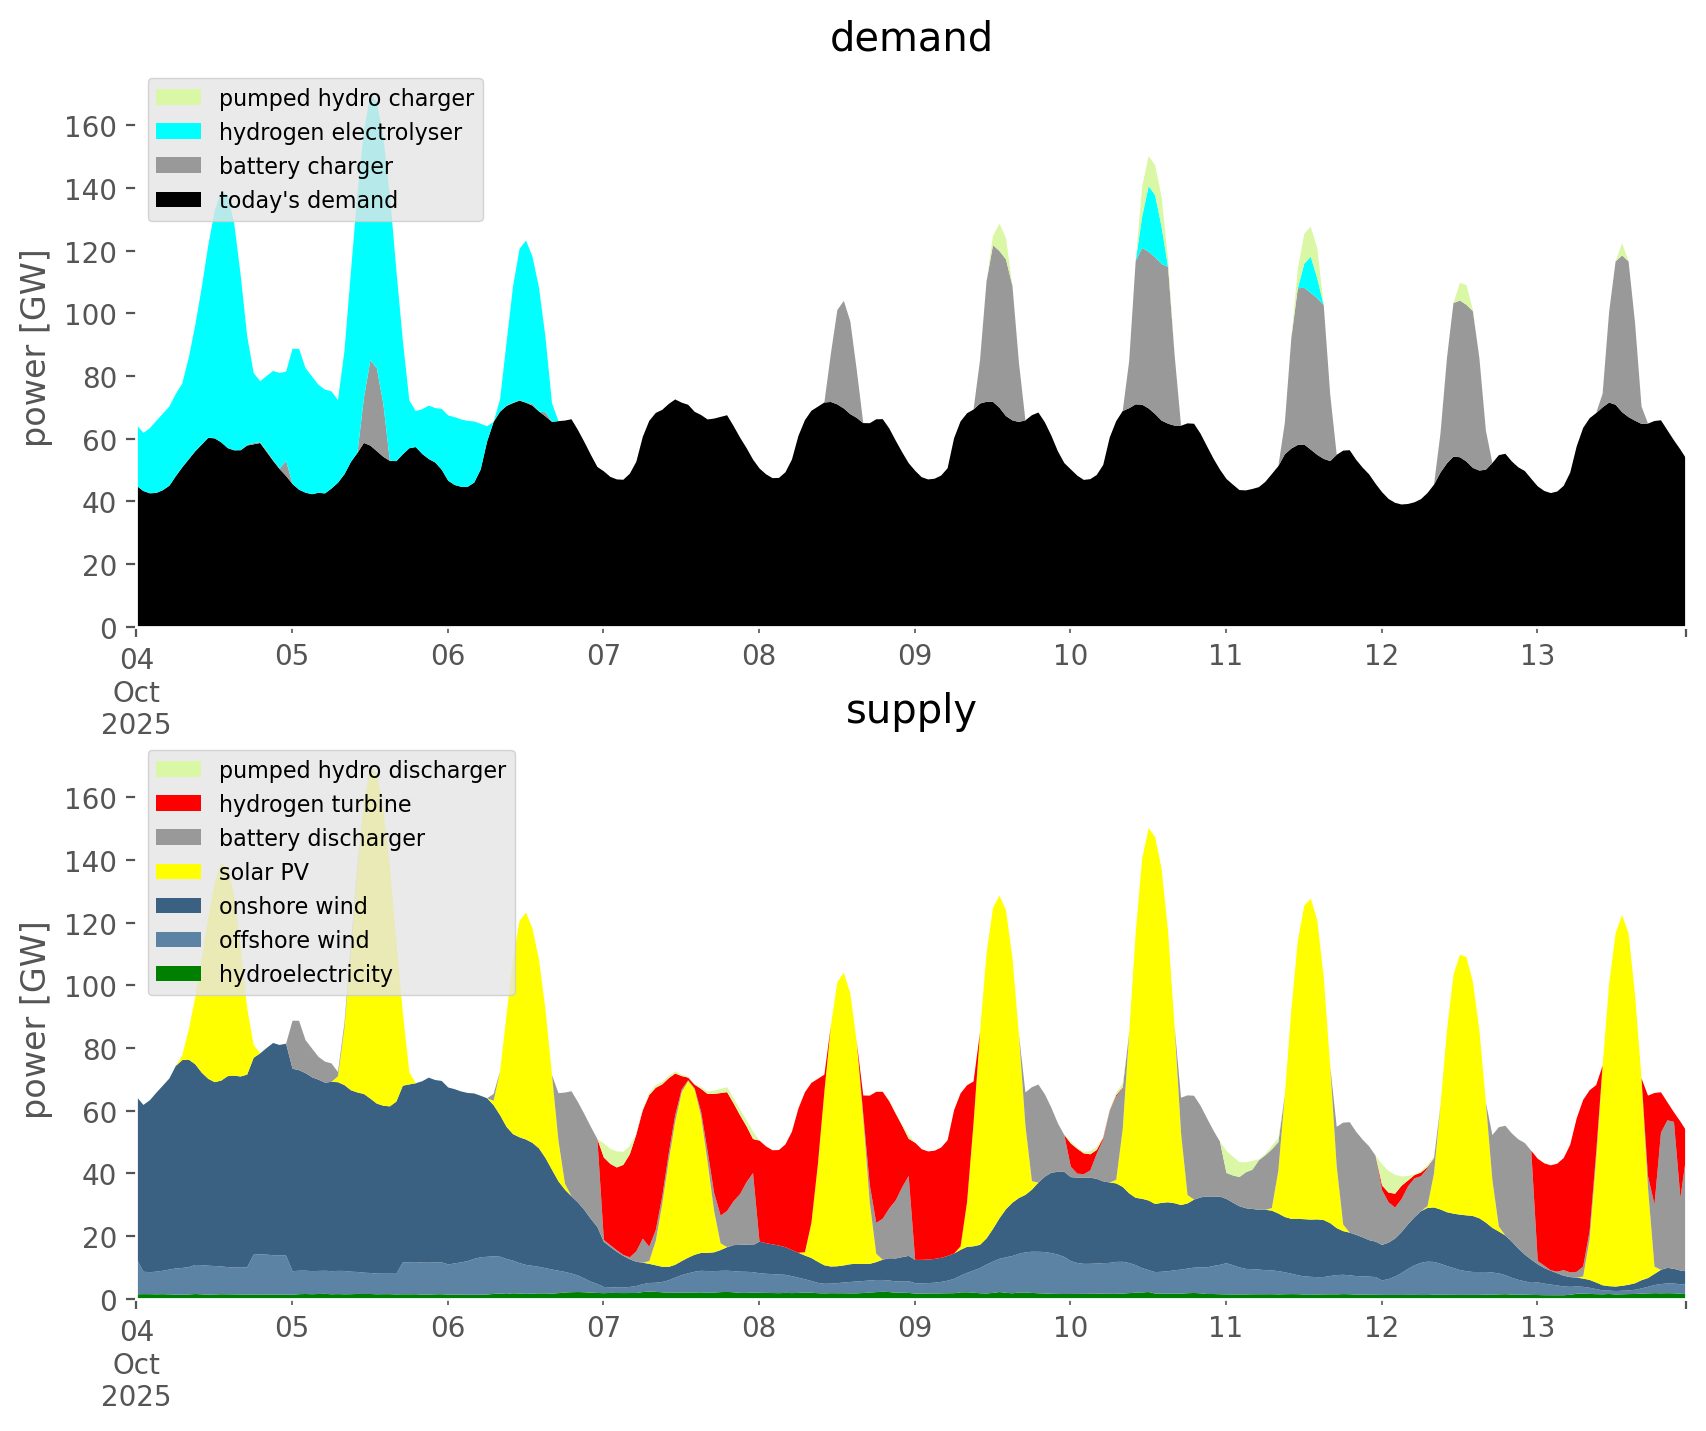The width and height of the screenshot is (1706, 1431).
Task: Click the offshore wind legend swatch
Action: point(179,940)
